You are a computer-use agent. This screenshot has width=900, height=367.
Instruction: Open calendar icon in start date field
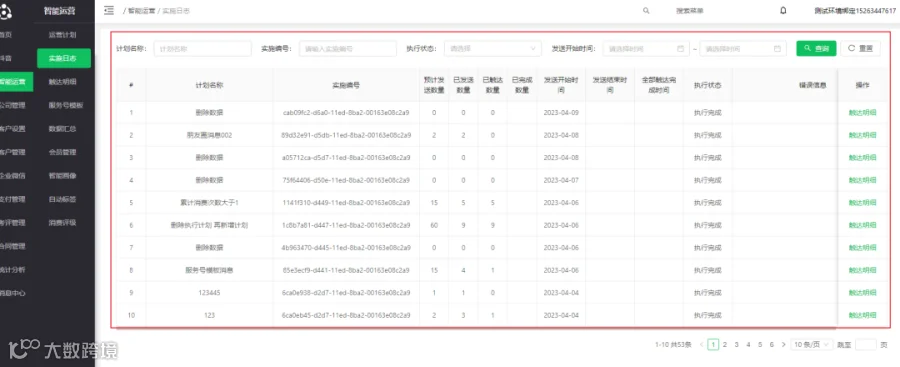pos(681,49)
